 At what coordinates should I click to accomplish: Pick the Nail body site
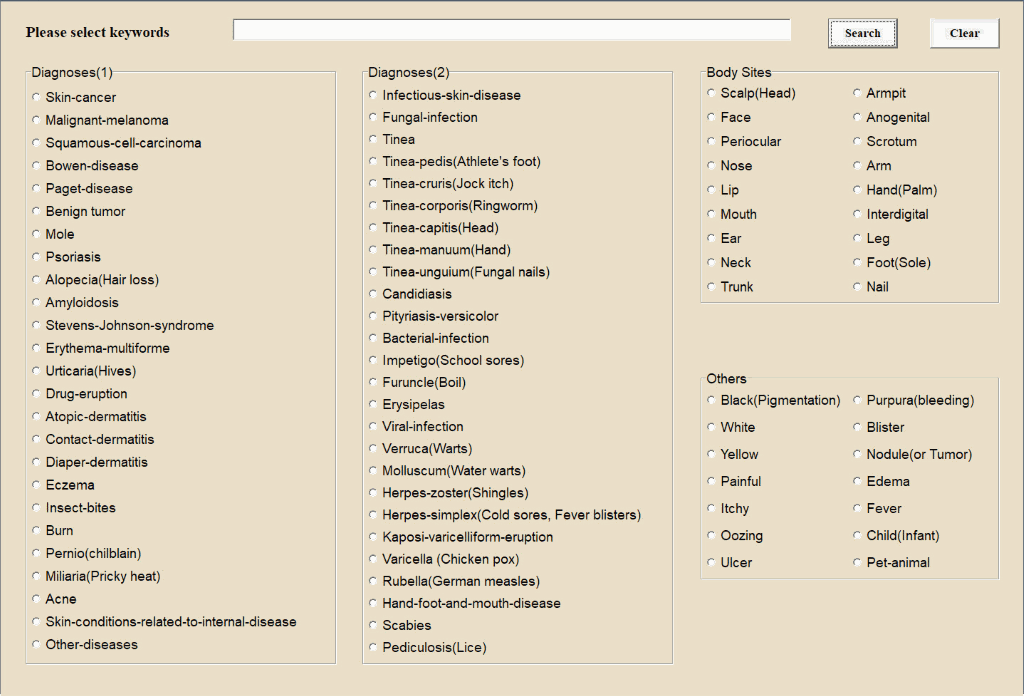858,287
